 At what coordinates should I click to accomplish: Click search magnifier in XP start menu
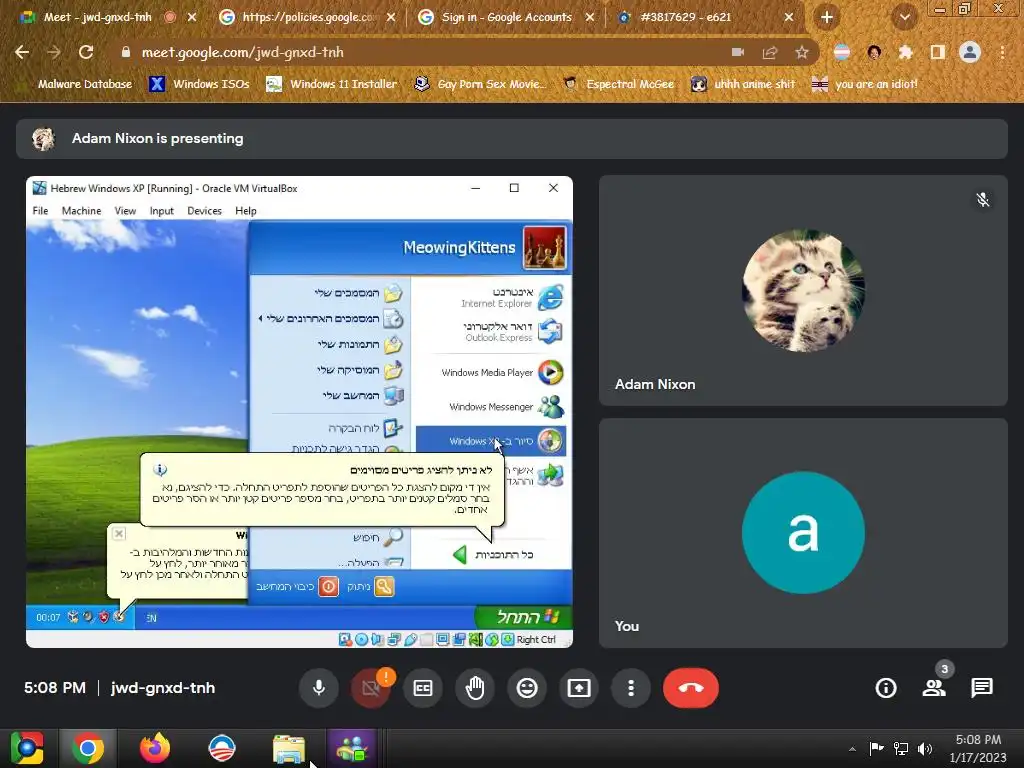[392, 537]
